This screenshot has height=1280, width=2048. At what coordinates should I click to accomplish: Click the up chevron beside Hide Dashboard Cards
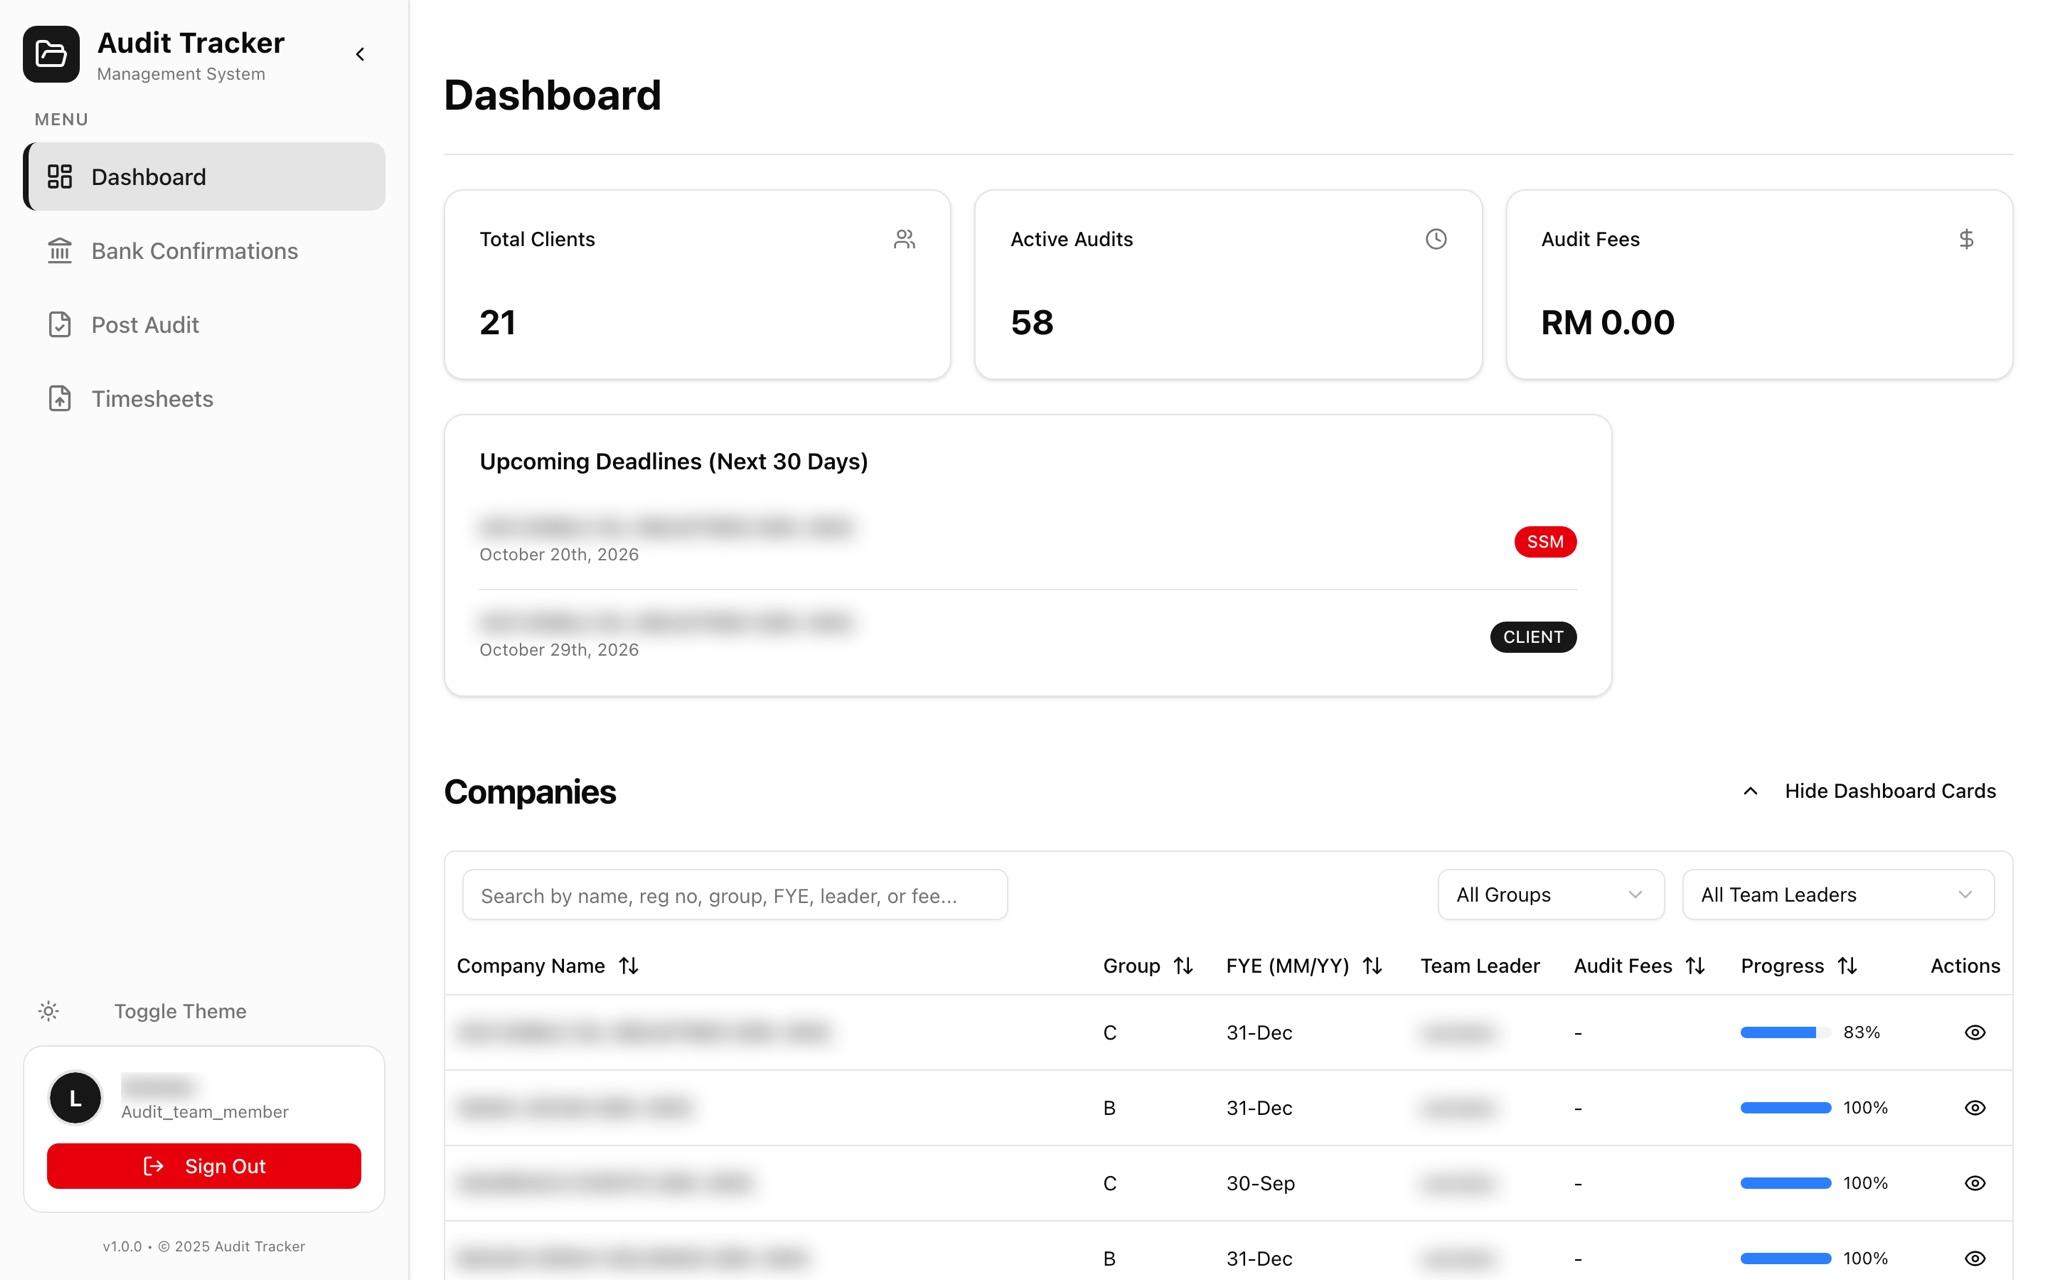[x=1750, y=791]
